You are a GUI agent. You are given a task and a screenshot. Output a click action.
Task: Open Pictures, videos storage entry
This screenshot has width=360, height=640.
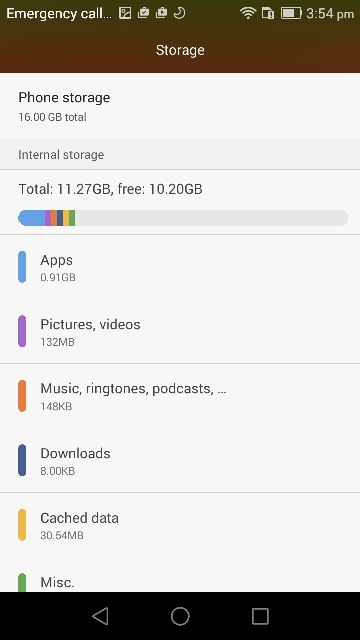tap(180, 331)
